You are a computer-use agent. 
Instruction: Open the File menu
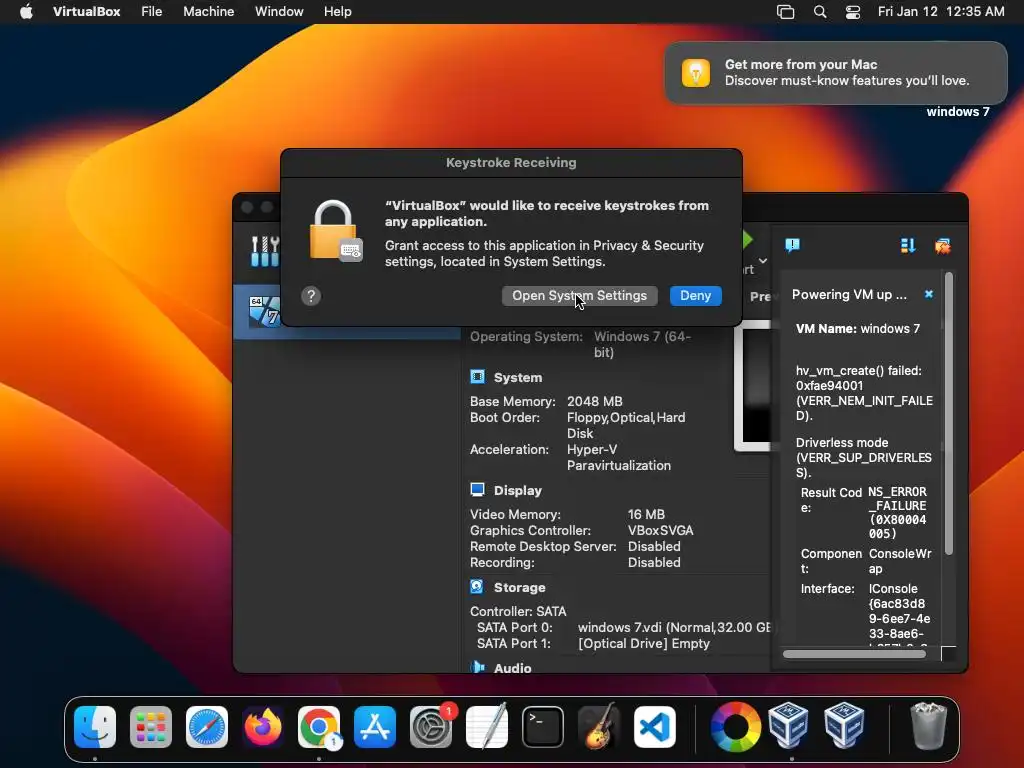tap(152, 12)
